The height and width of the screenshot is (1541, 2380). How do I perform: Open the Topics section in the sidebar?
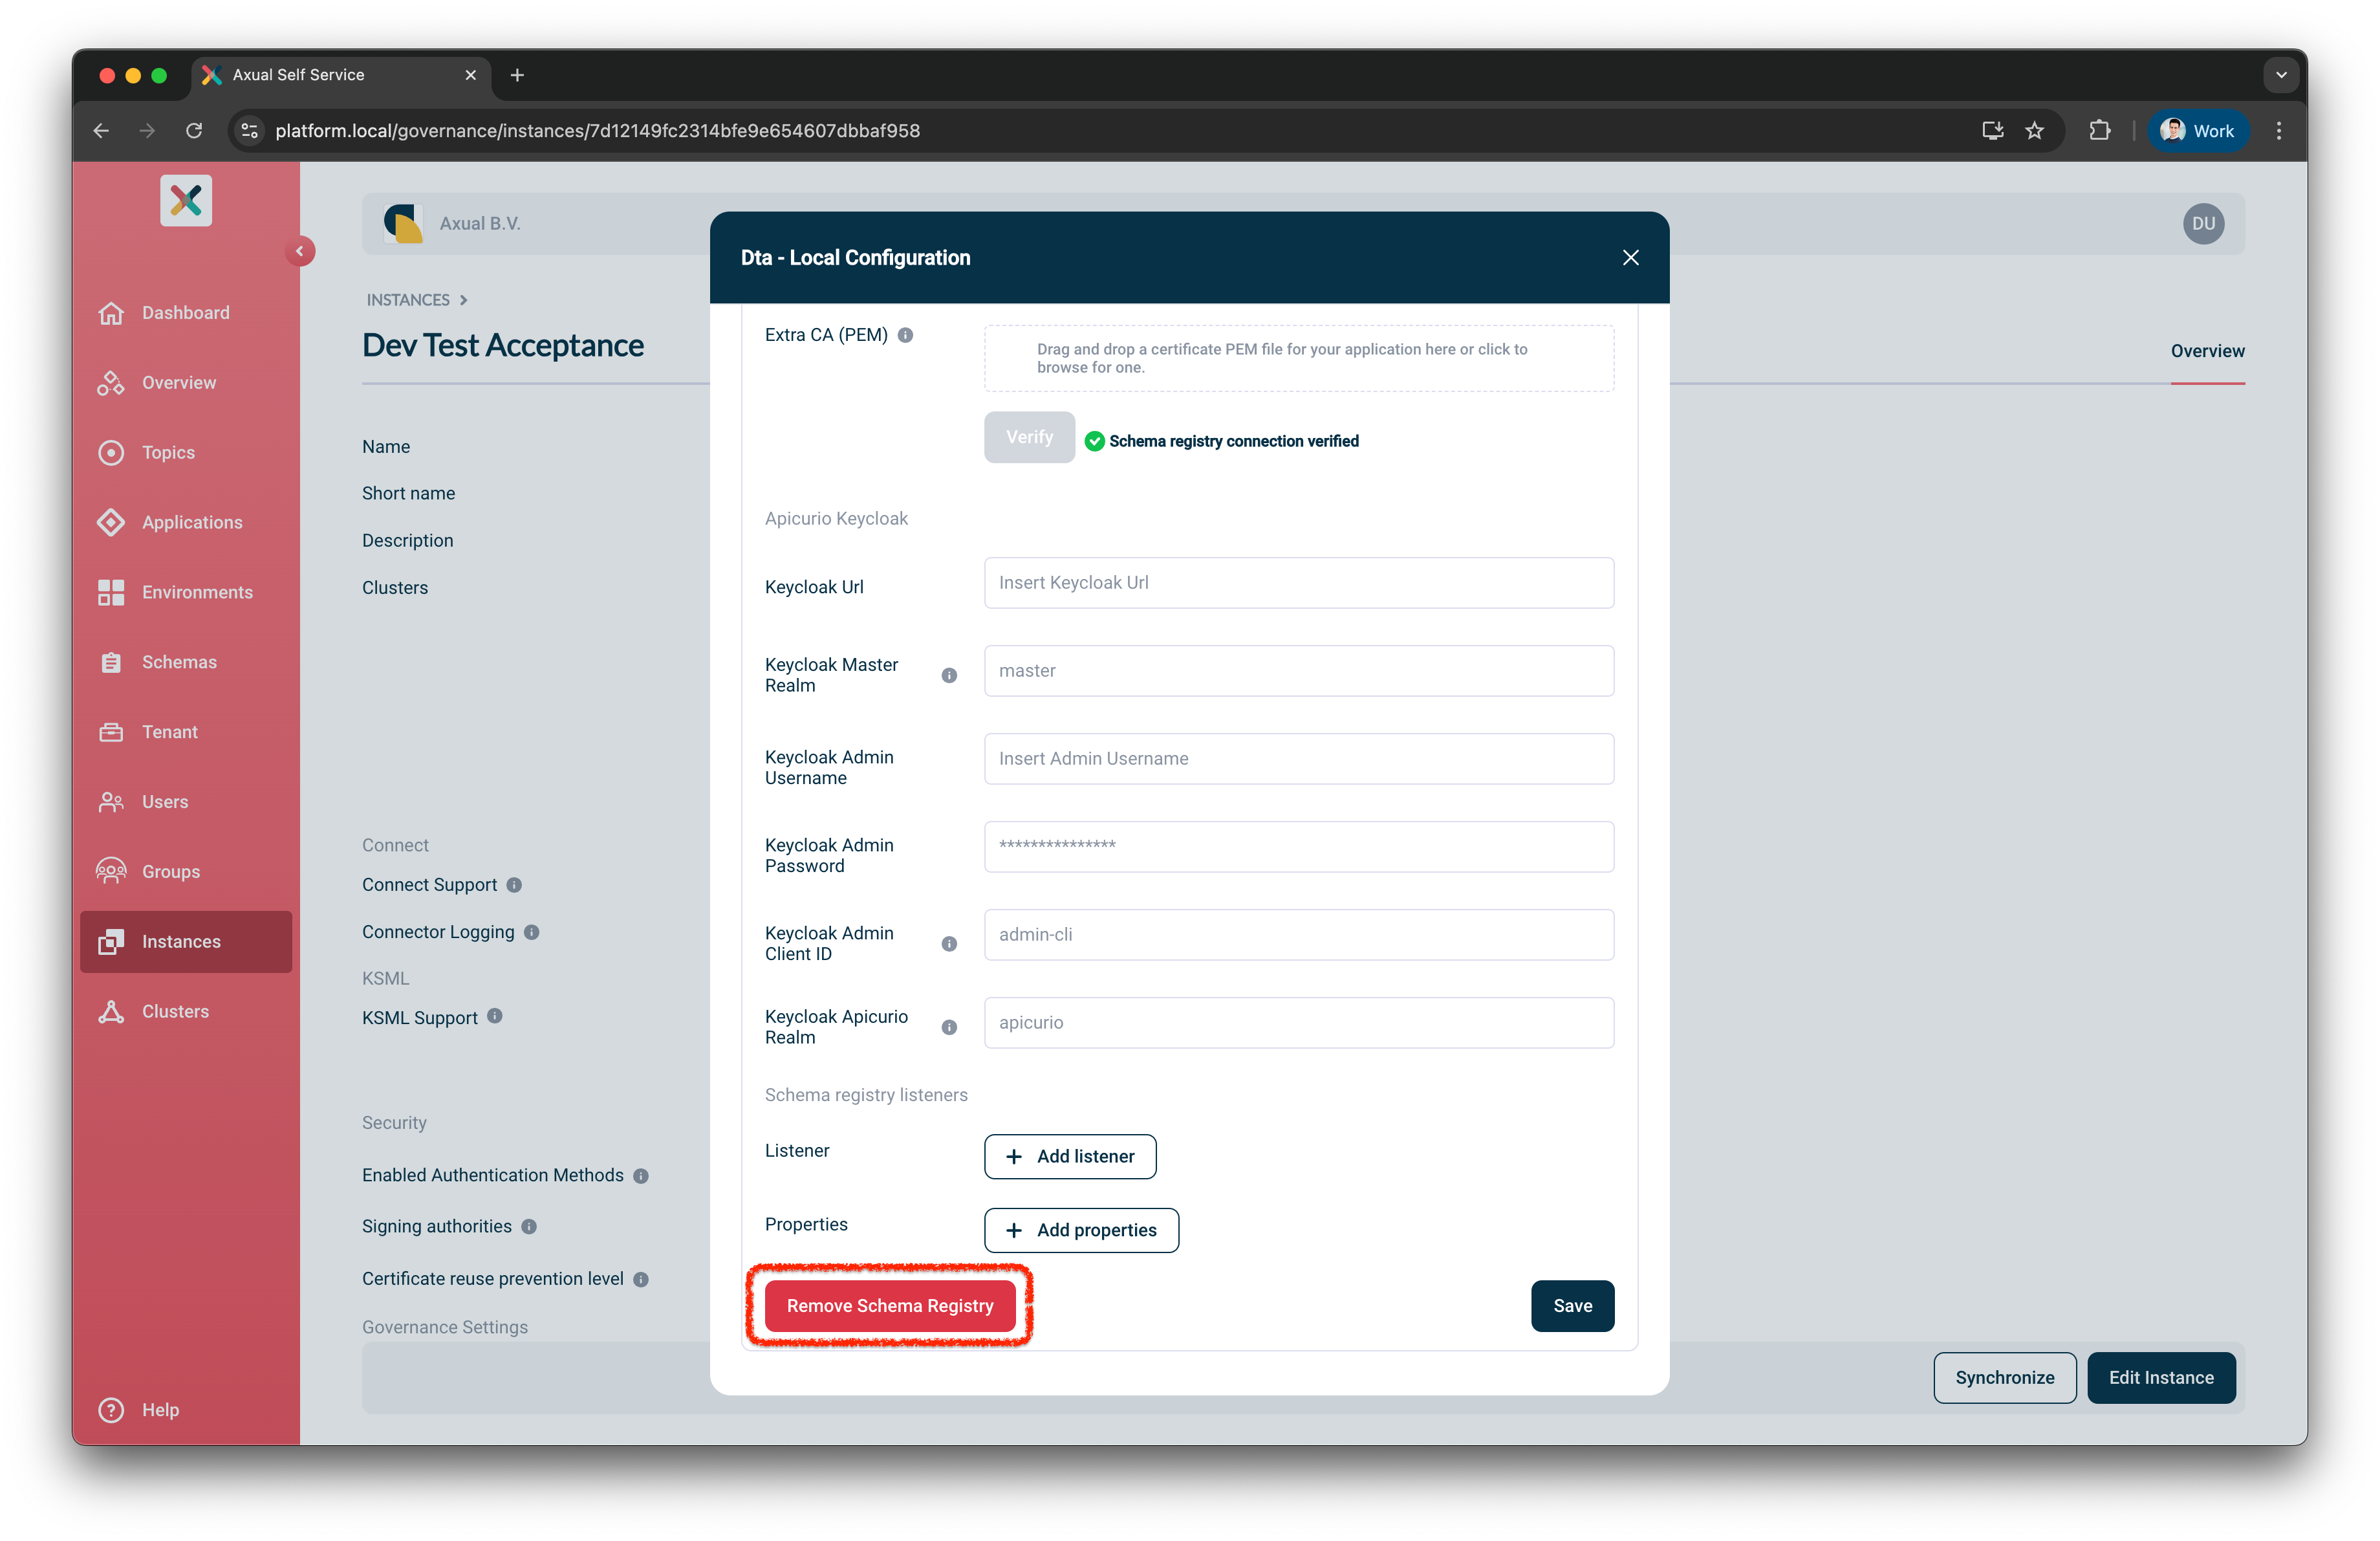coord(167,452)
